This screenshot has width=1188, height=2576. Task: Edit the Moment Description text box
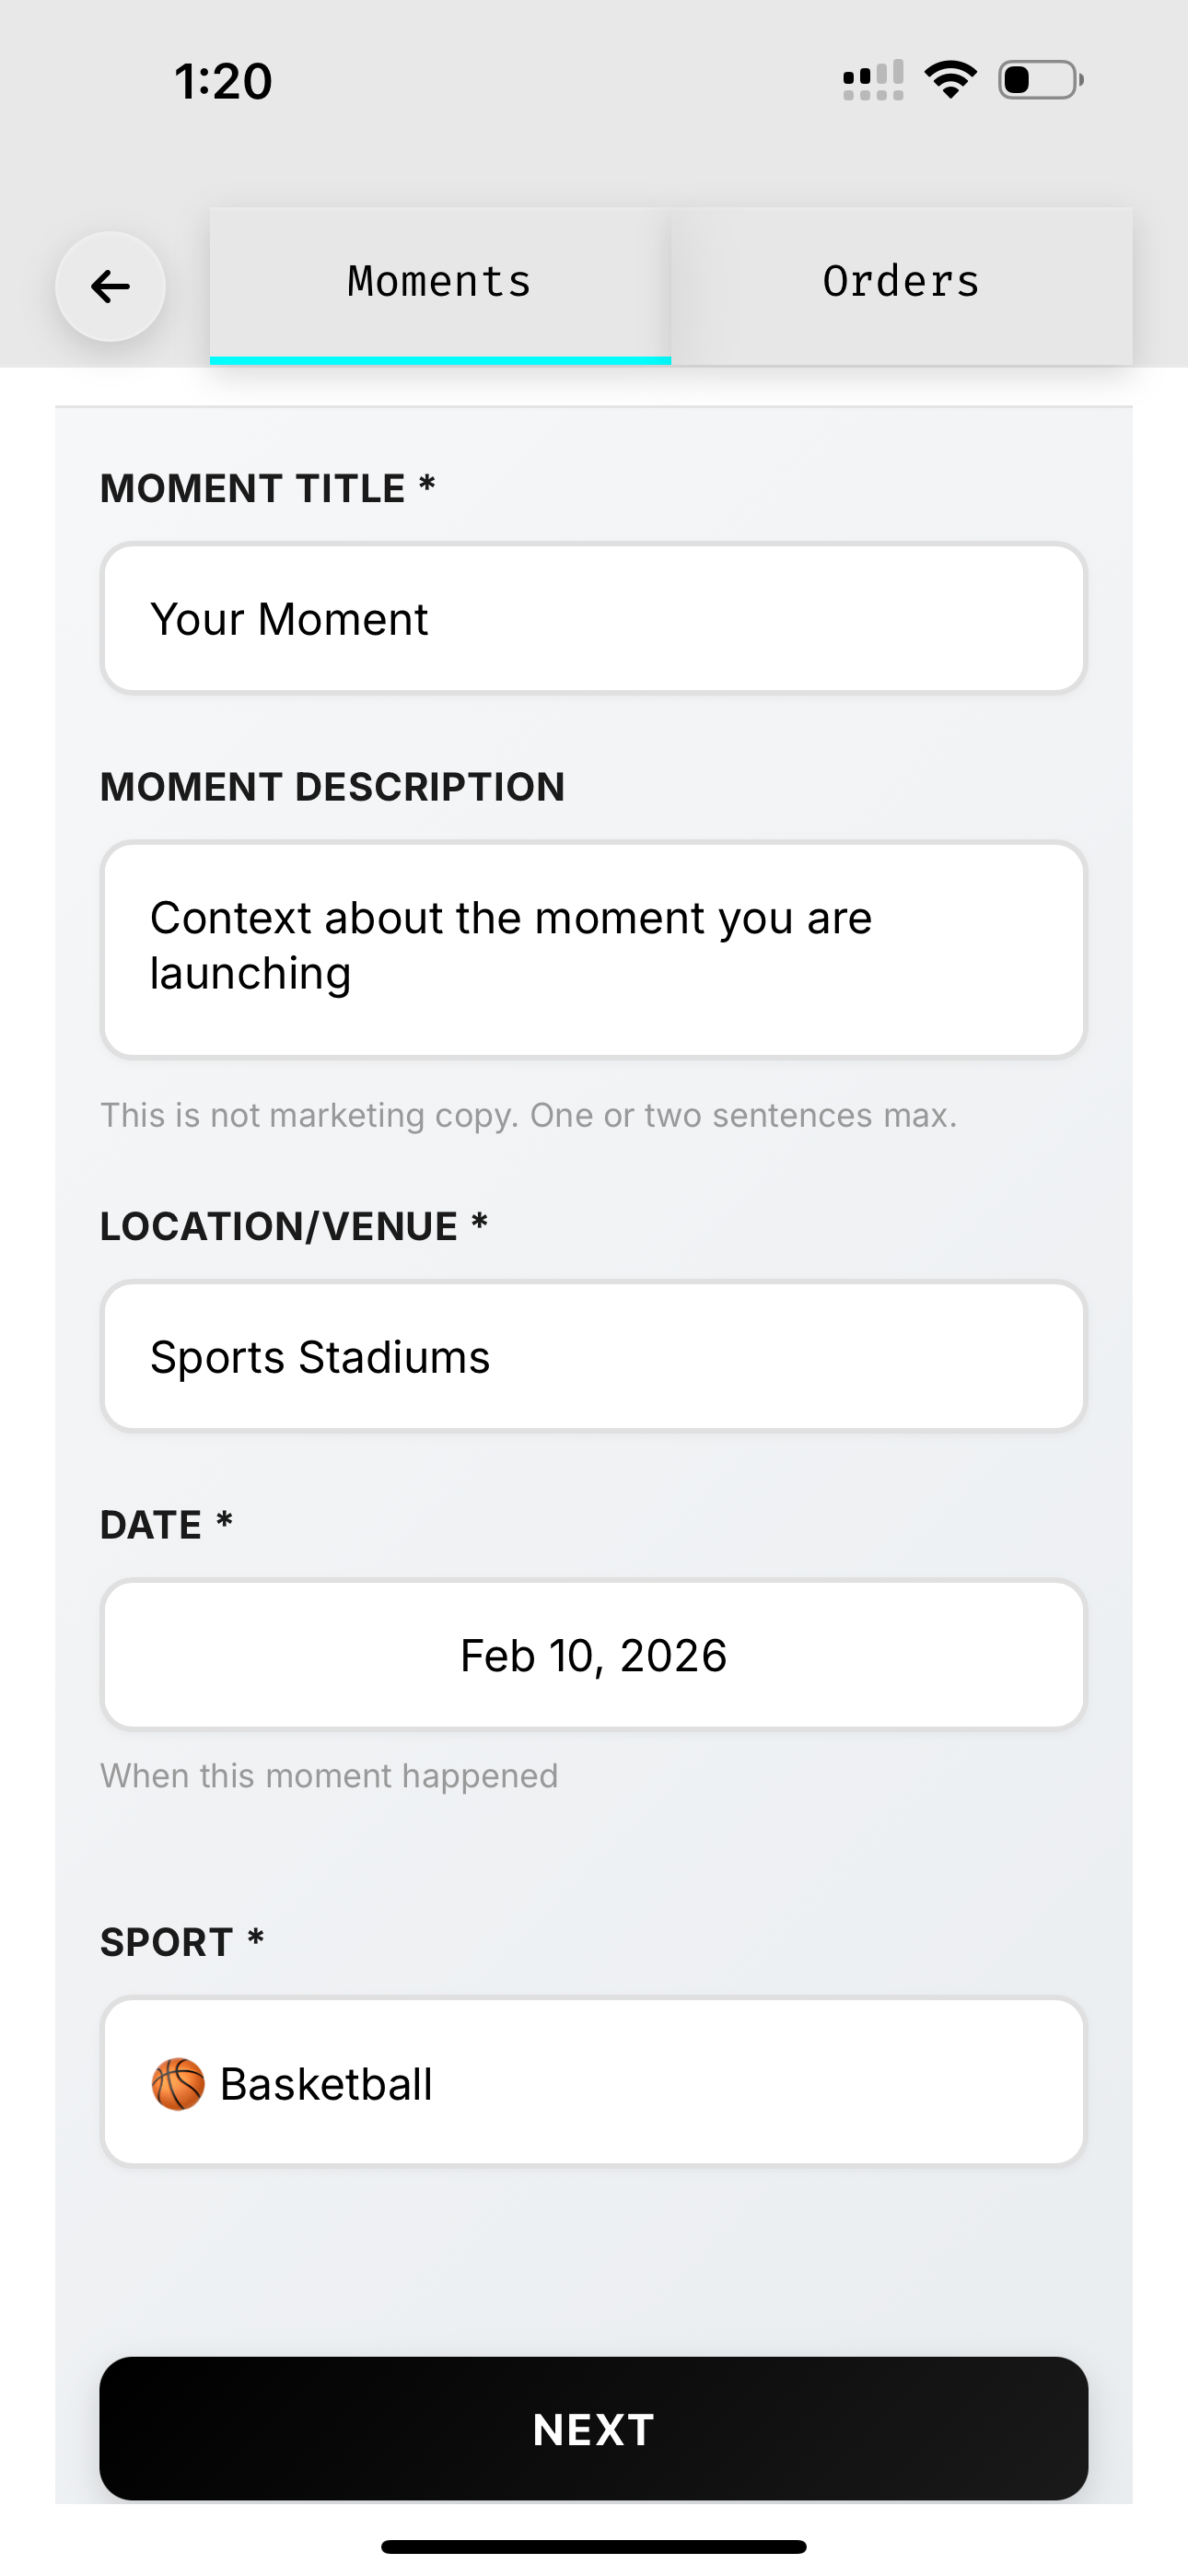click(x=593, y=946)
